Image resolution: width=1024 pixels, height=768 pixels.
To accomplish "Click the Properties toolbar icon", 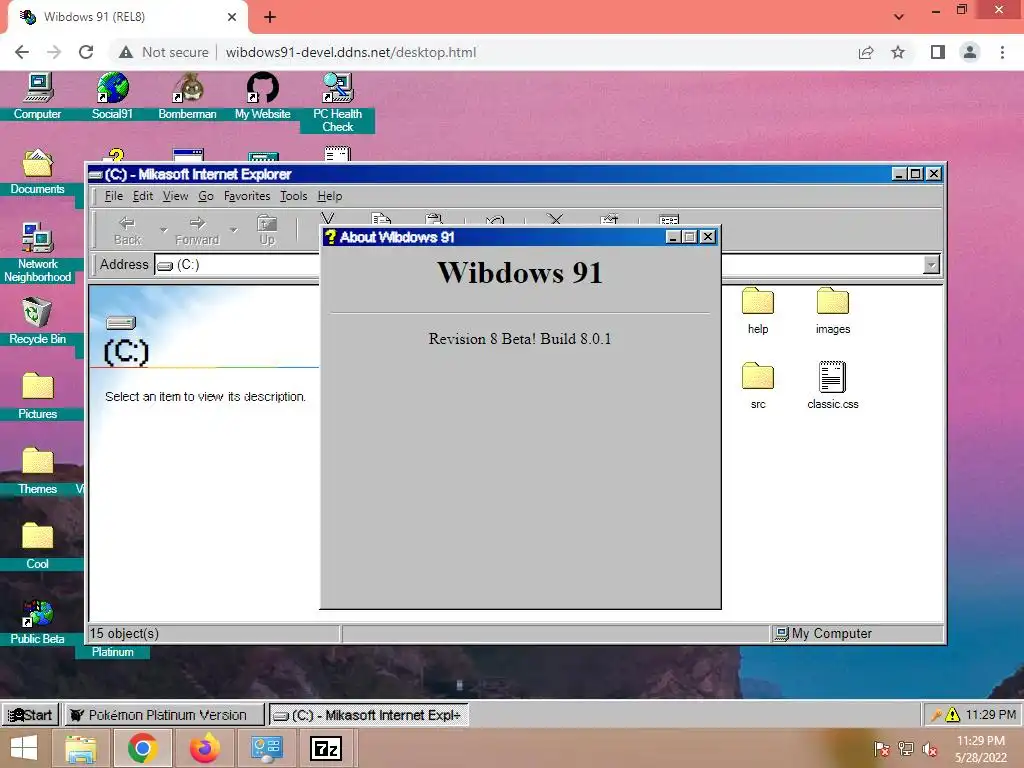I will coord(609,219).
